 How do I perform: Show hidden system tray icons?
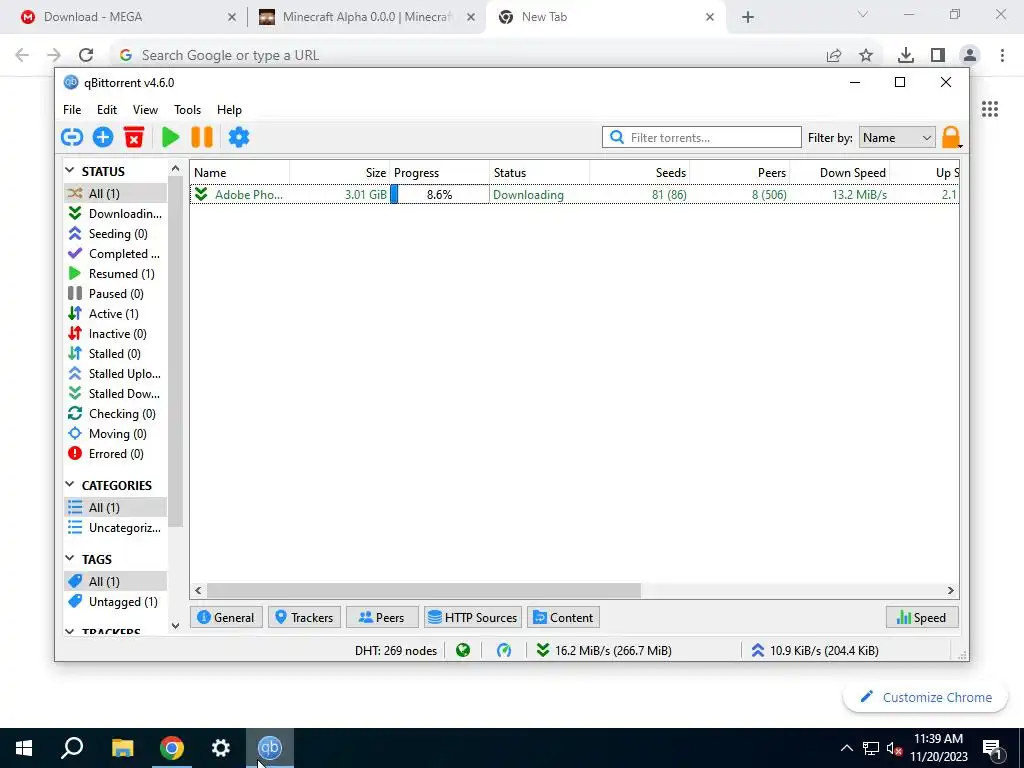pos(846,748)
